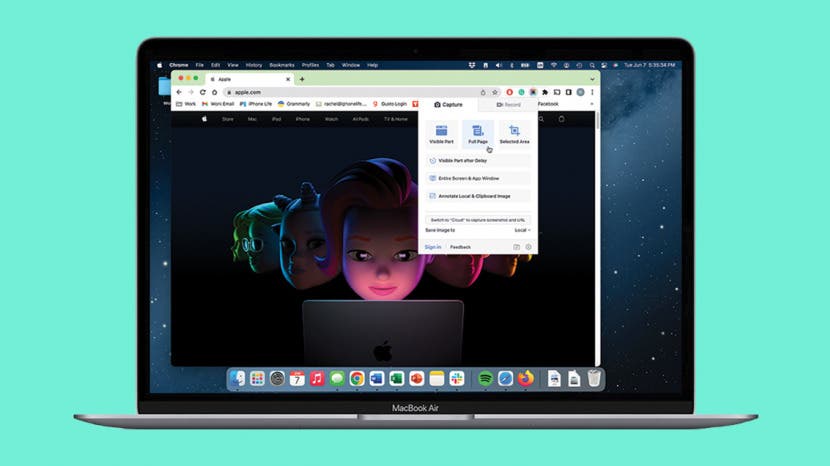Reload the apple.com page
Viewport: 830px width, 466px height.
(x=202, y=92)
